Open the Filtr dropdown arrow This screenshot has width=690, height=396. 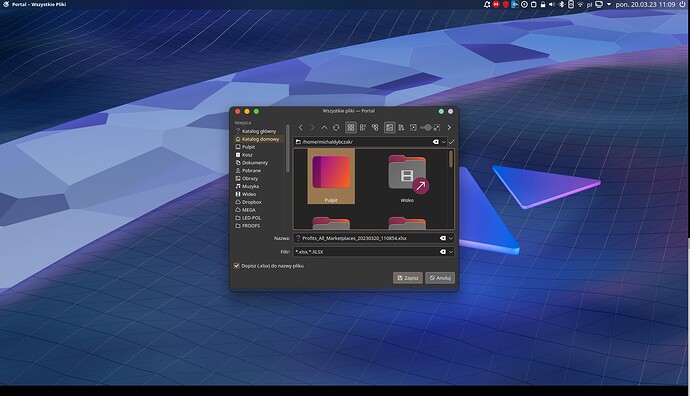(x=451, y=252)
